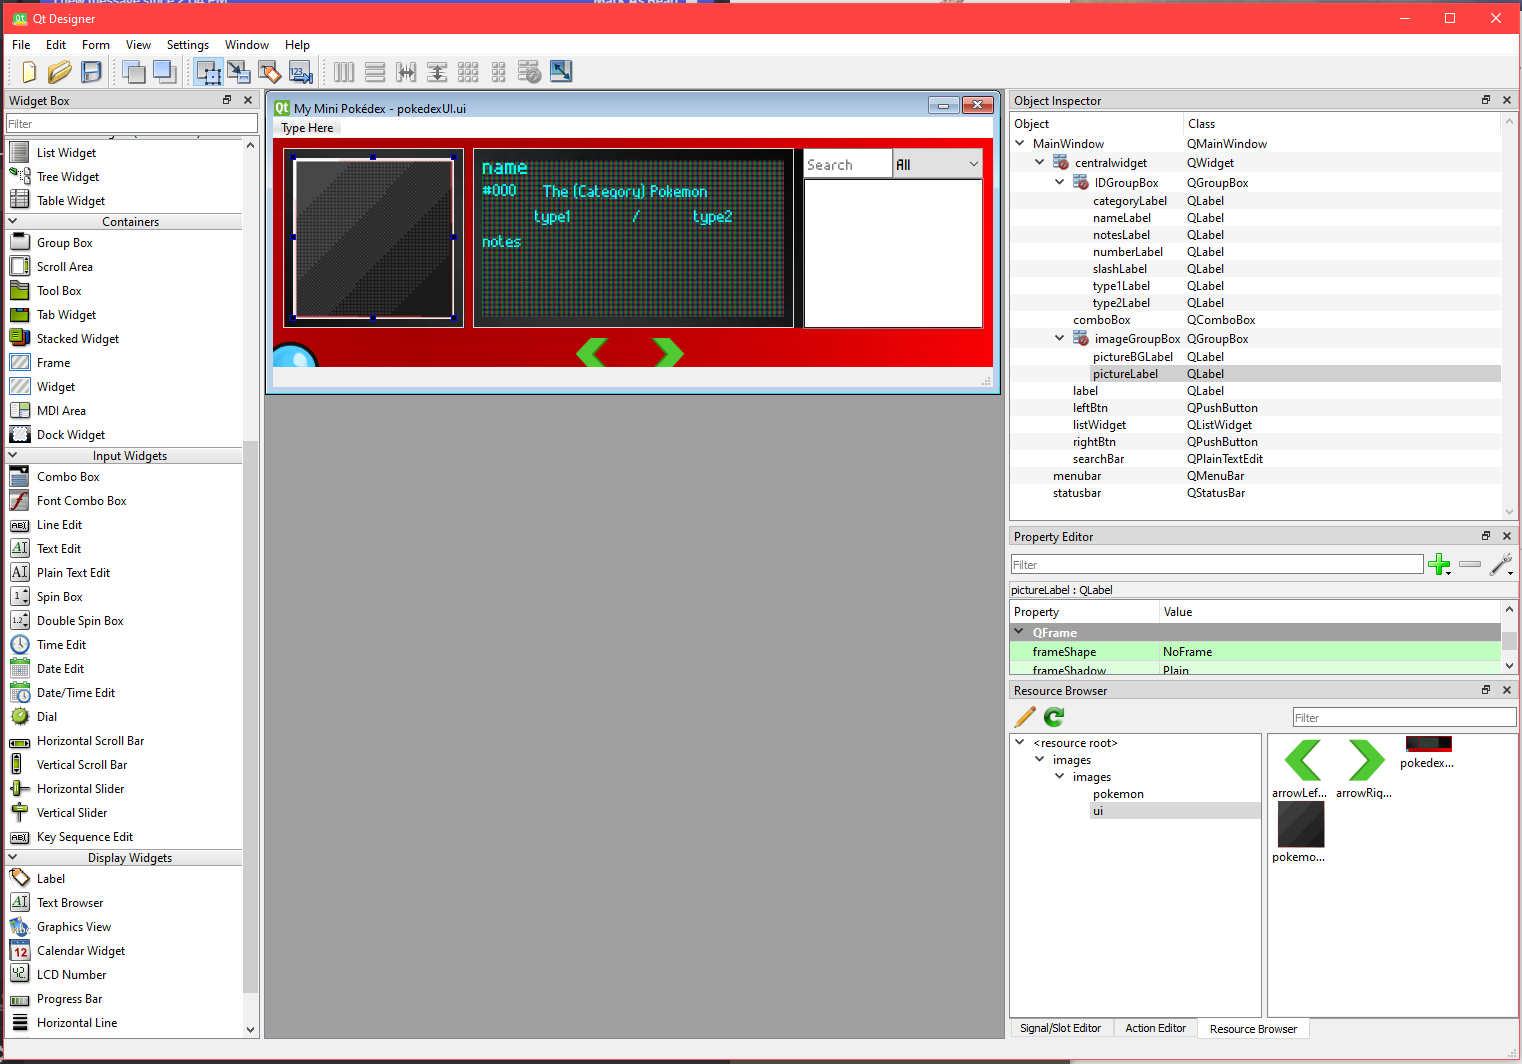This screenshot has height=1064, width=1522.
Task: Switch to Edit Tab Order mode
Action: click(x=301, y=72)
